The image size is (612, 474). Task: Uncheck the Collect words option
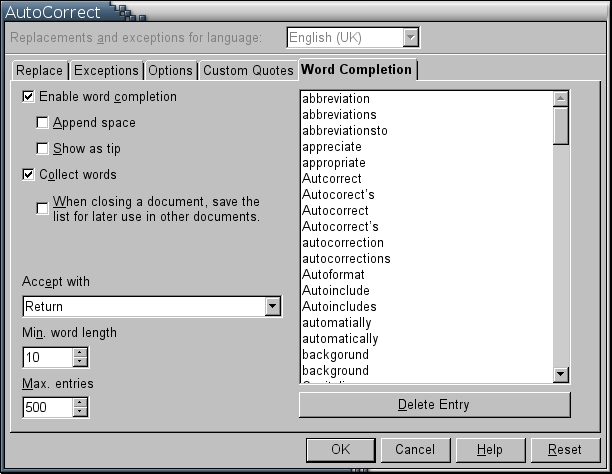tap(28, 175)
